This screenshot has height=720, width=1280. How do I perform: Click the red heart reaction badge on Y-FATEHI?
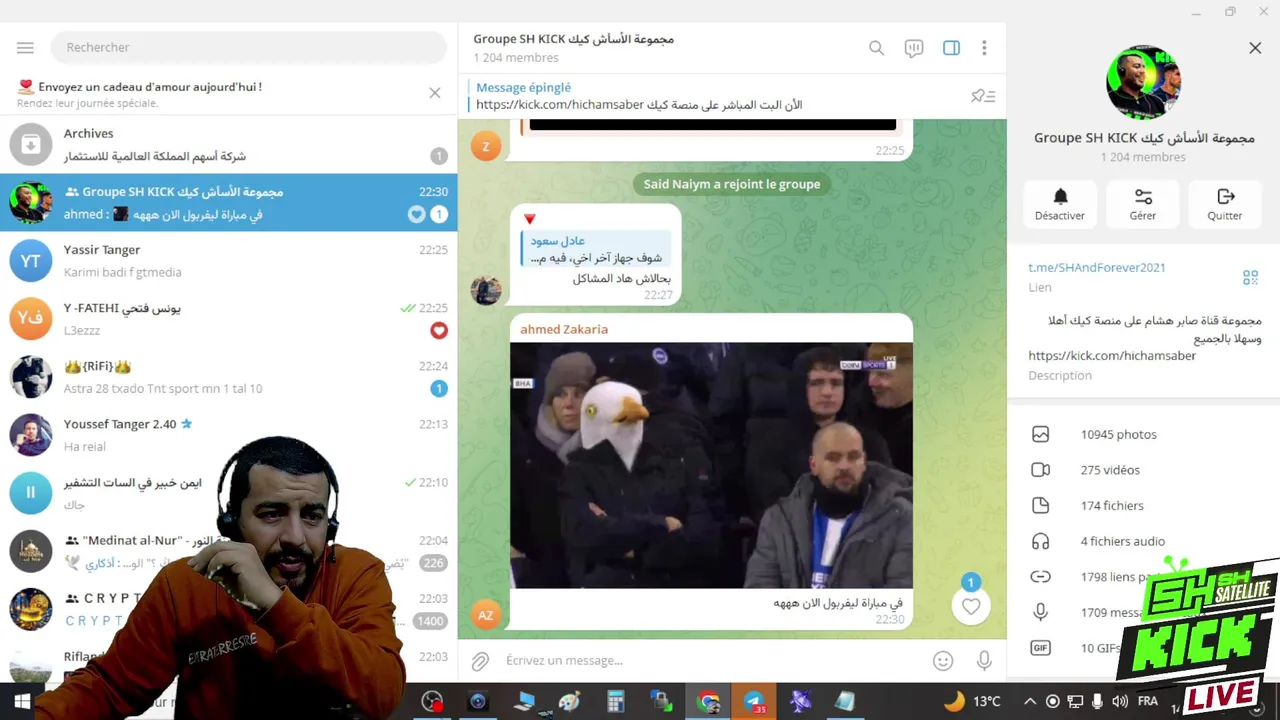[439, 330]
